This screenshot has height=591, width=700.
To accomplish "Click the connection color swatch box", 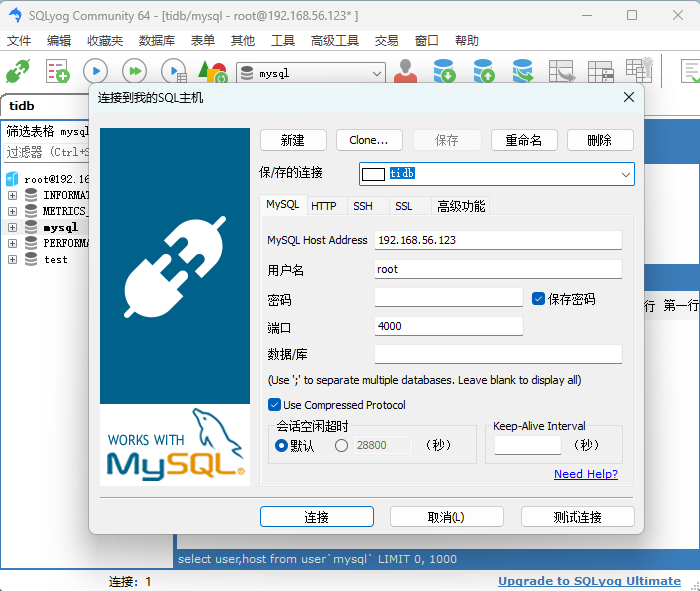I will coord(373,174).
